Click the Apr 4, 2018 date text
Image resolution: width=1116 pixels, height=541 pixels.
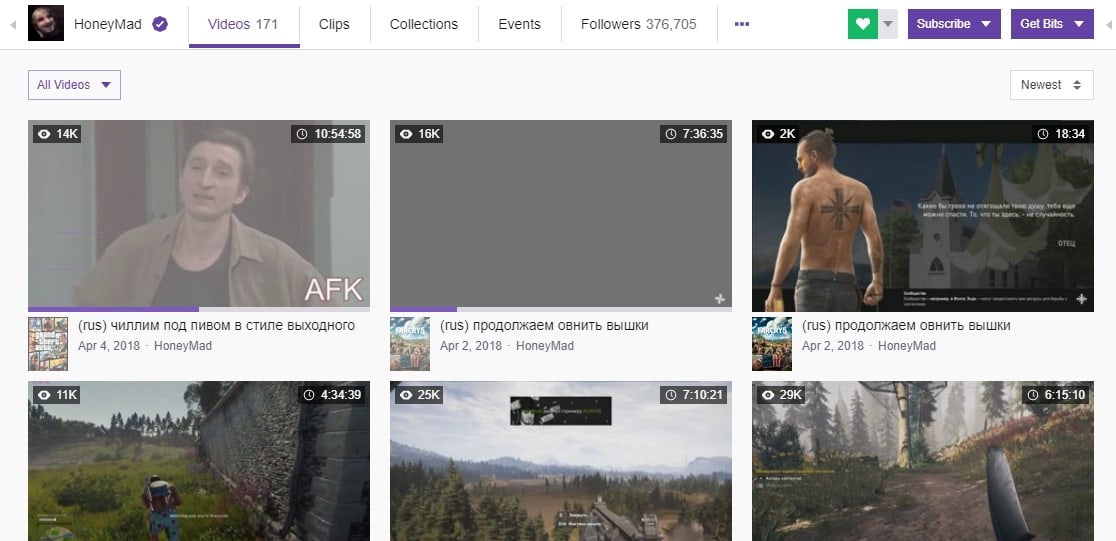108,346
